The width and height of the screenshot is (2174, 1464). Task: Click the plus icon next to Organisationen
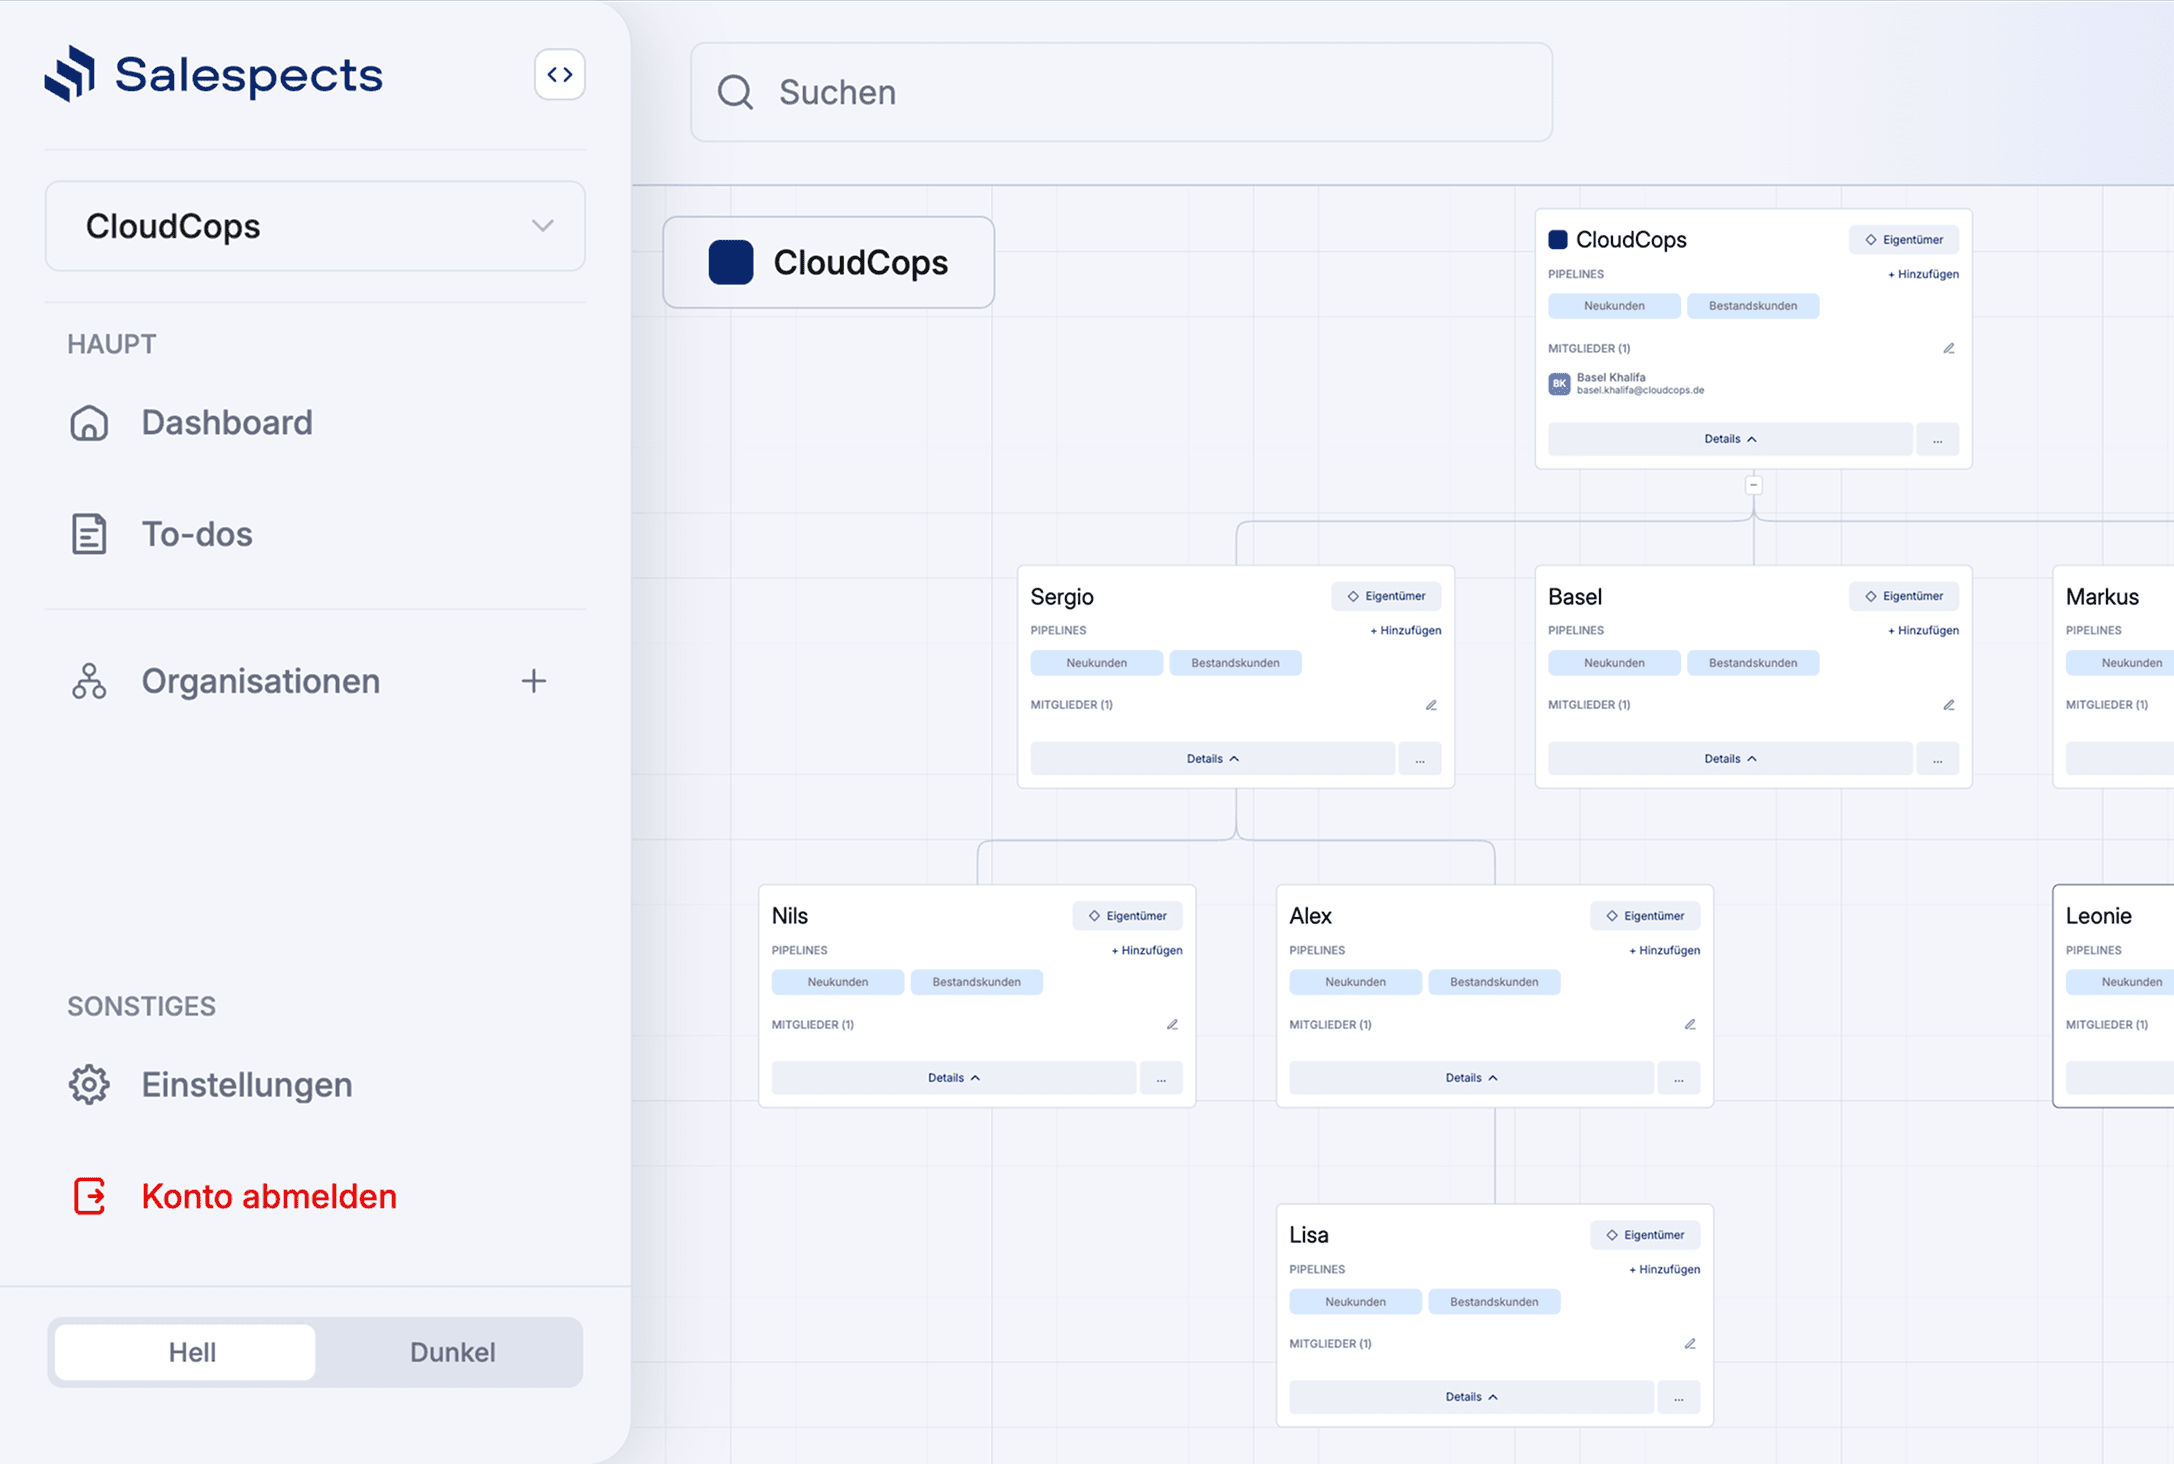(x=533, y=681)
